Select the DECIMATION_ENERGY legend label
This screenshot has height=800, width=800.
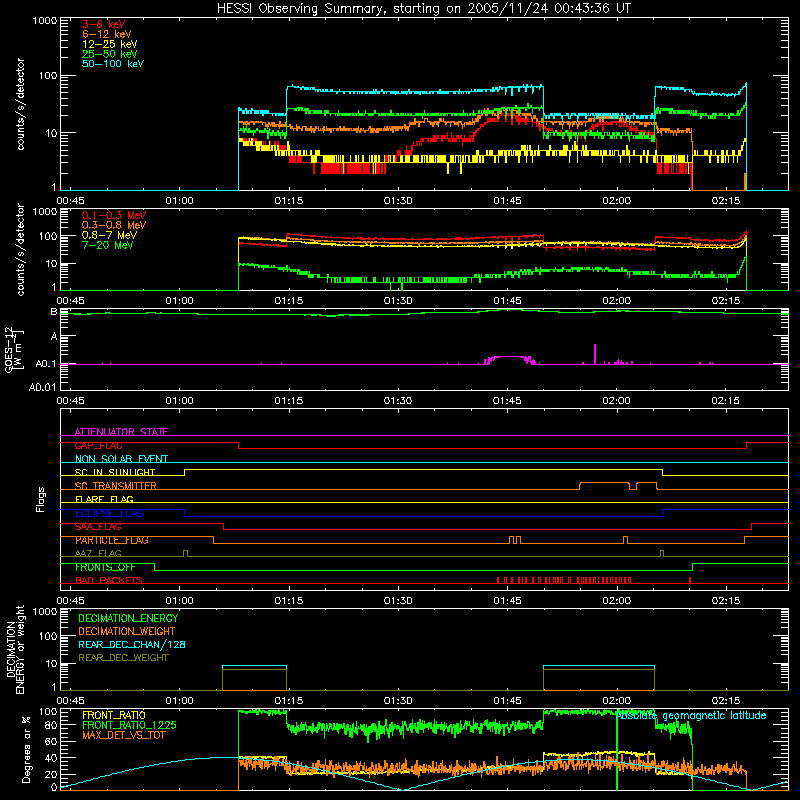coord(128,618)
